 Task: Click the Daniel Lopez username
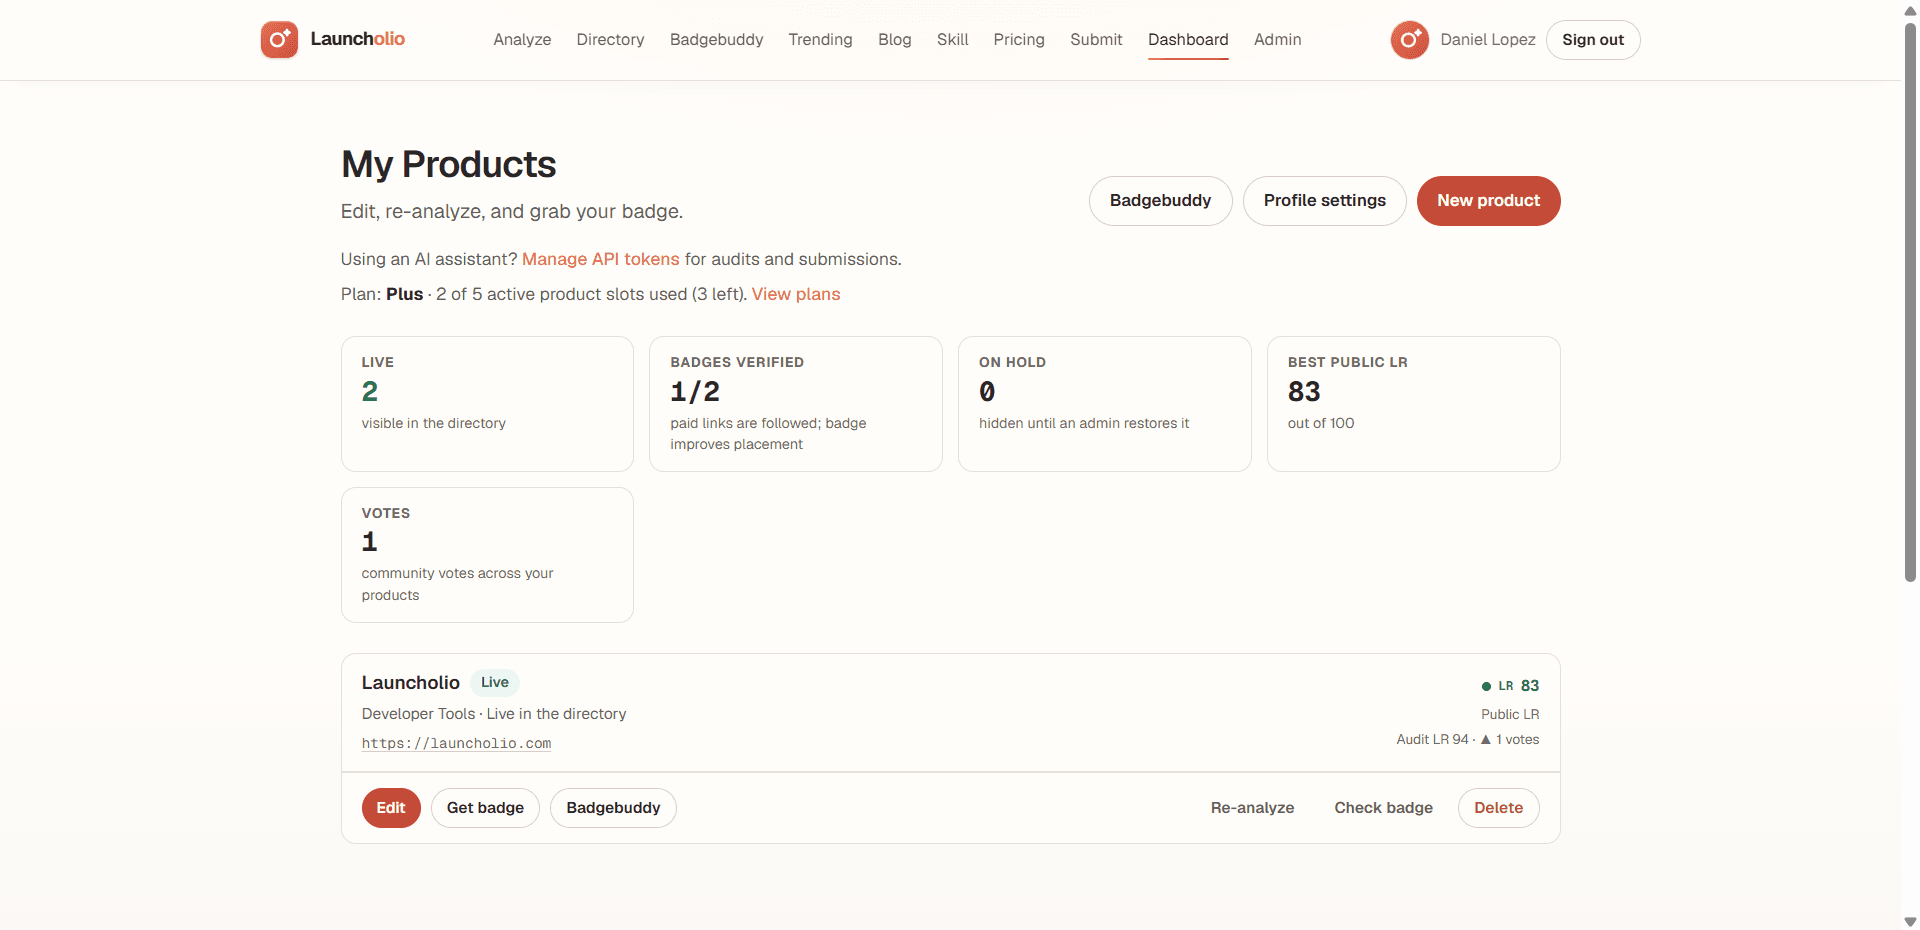tap(1487, 40)
